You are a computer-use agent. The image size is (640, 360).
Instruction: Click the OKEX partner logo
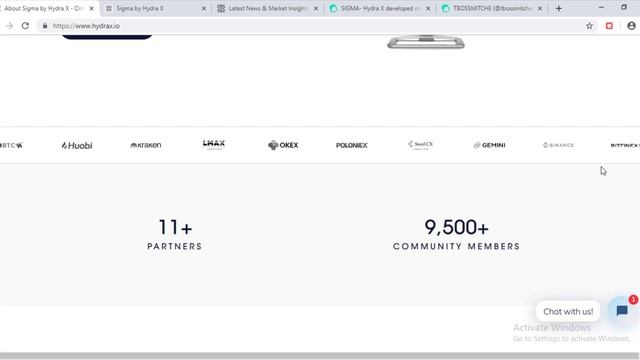pos(283,145)
